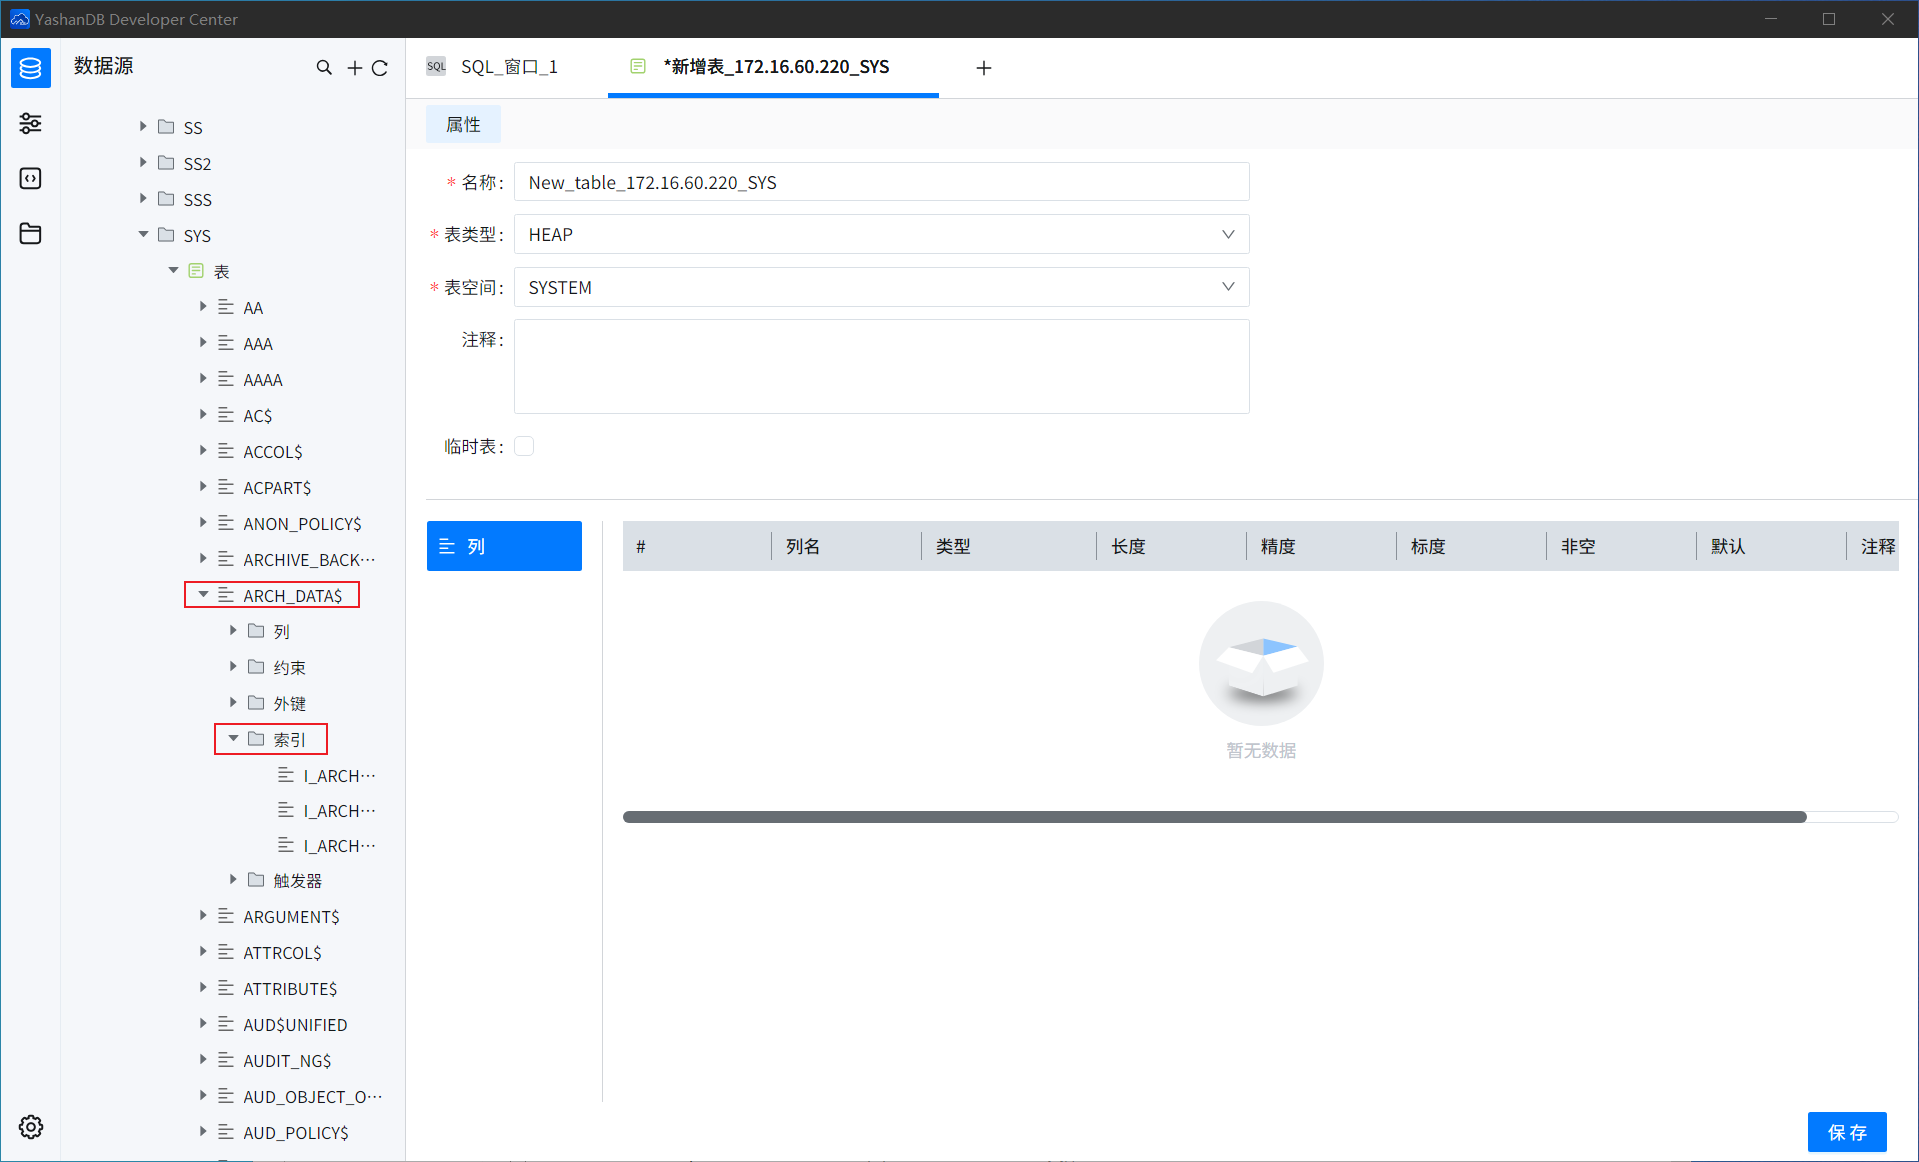
Task: Open the sliders configuration sidebar icon
Action: pyautogui.click(x=30, y=123)
